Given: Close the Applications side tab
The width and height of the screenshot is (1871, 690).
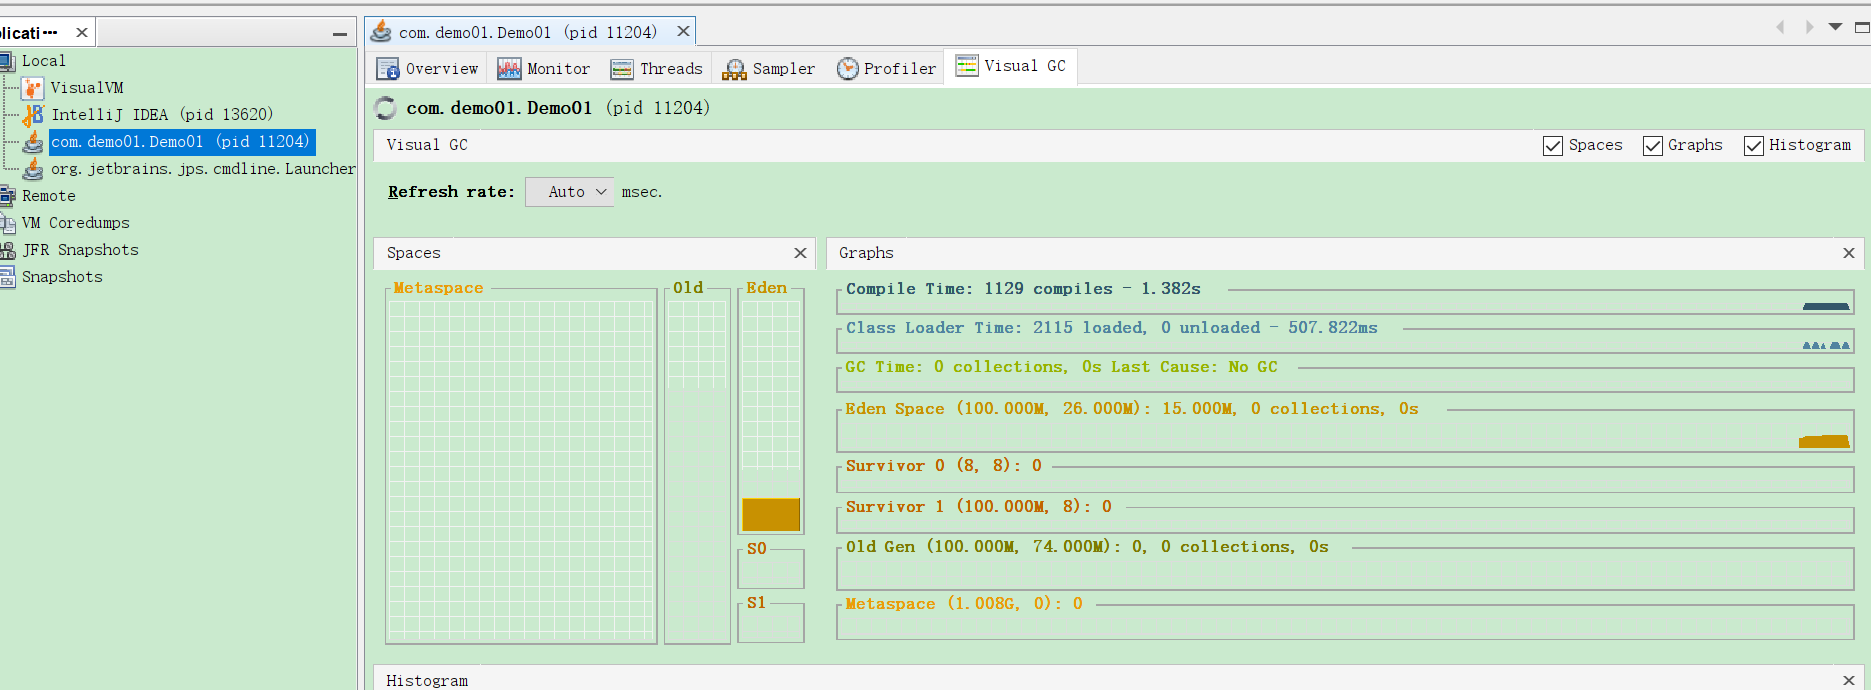Looking at the screenshot, I should click(x=82, y=33).
